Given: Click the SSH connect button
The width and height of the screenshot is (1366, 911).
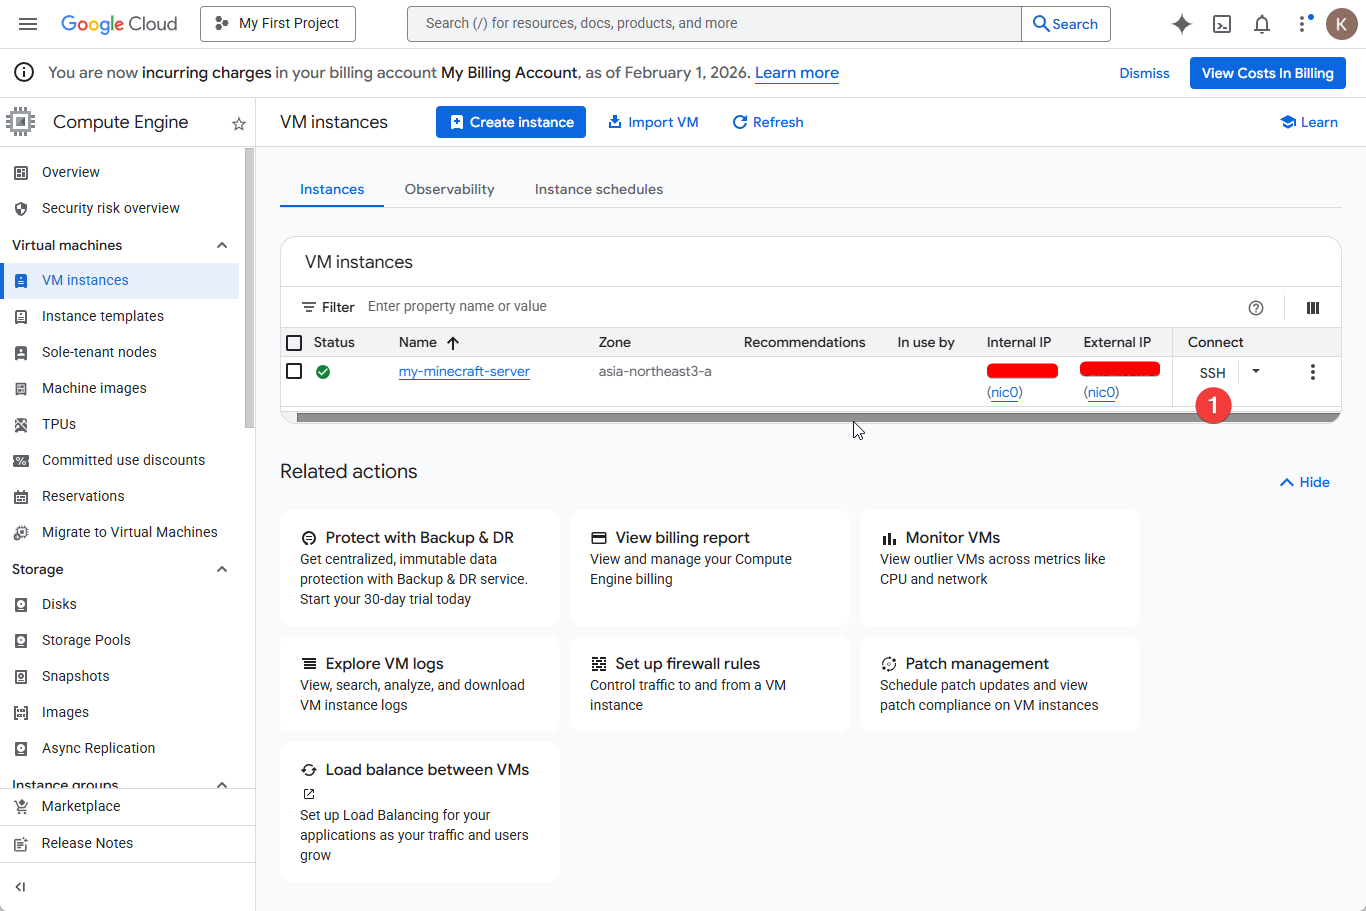Looking at the screenshot, I should (1212, 373).
